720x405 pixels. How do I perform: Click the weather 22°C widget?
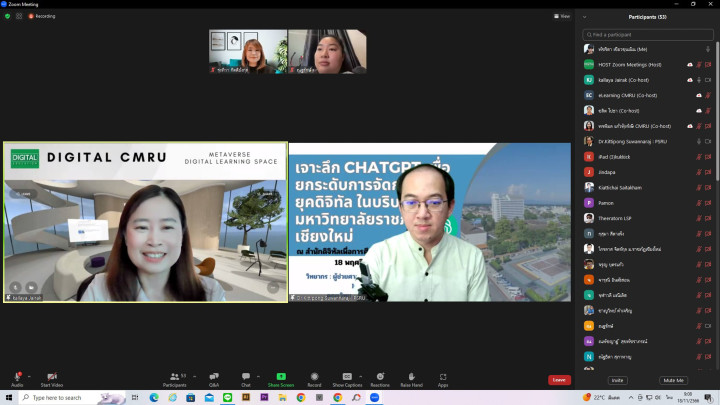[x=601, y=398]
